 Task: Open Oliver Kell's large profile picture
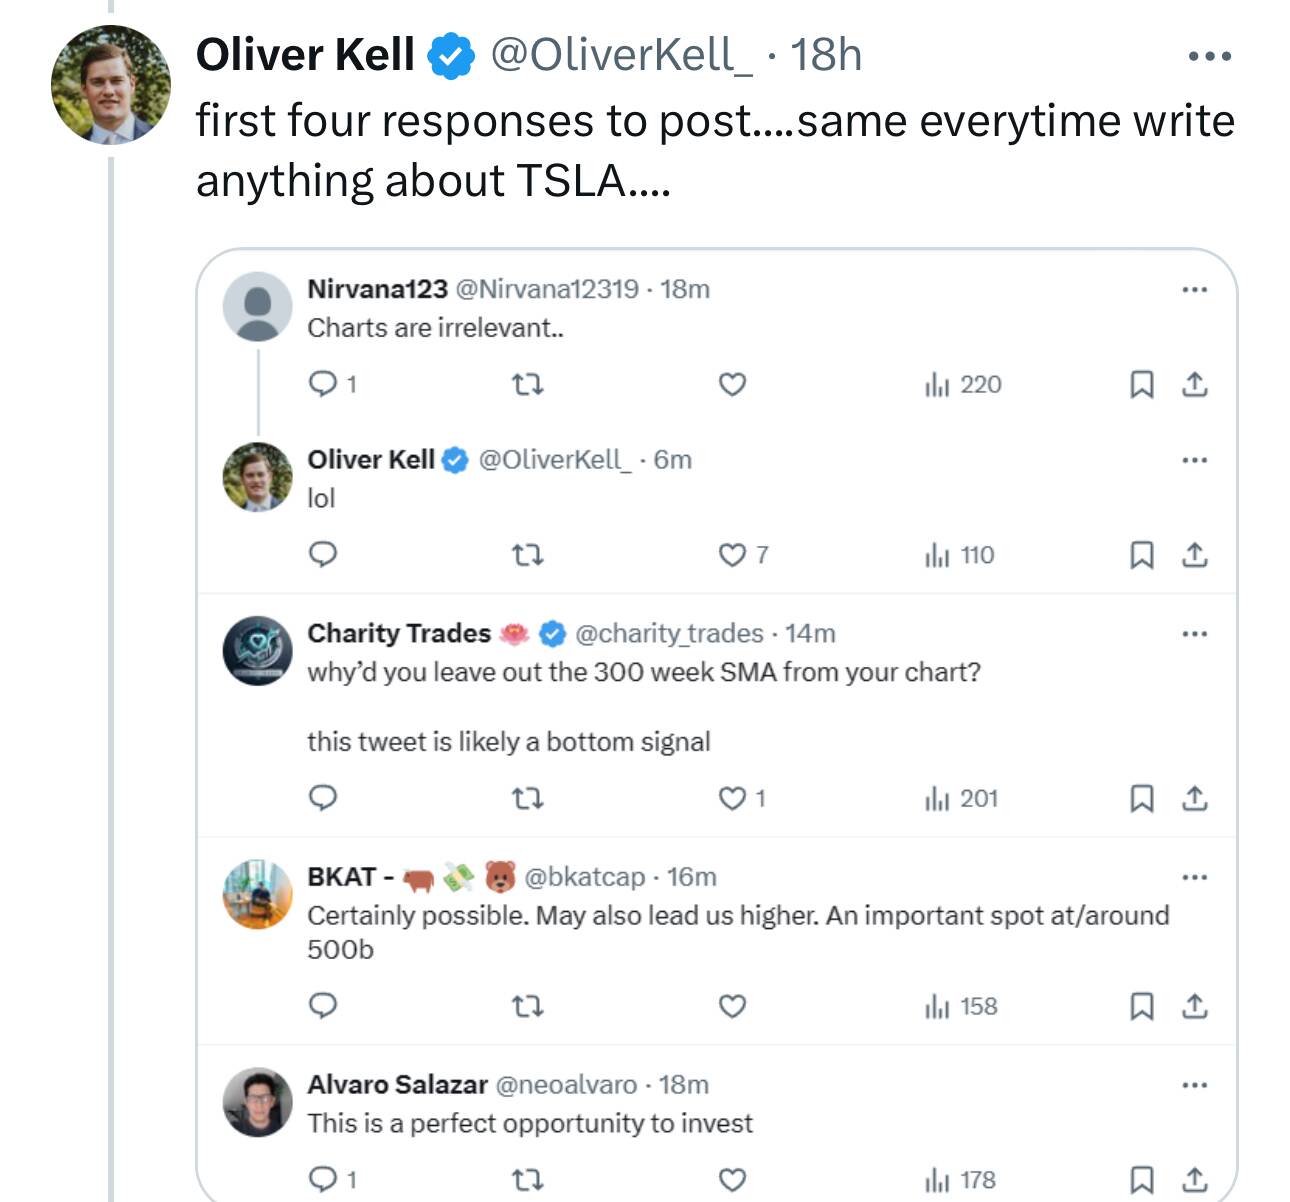tap(111, 85)
